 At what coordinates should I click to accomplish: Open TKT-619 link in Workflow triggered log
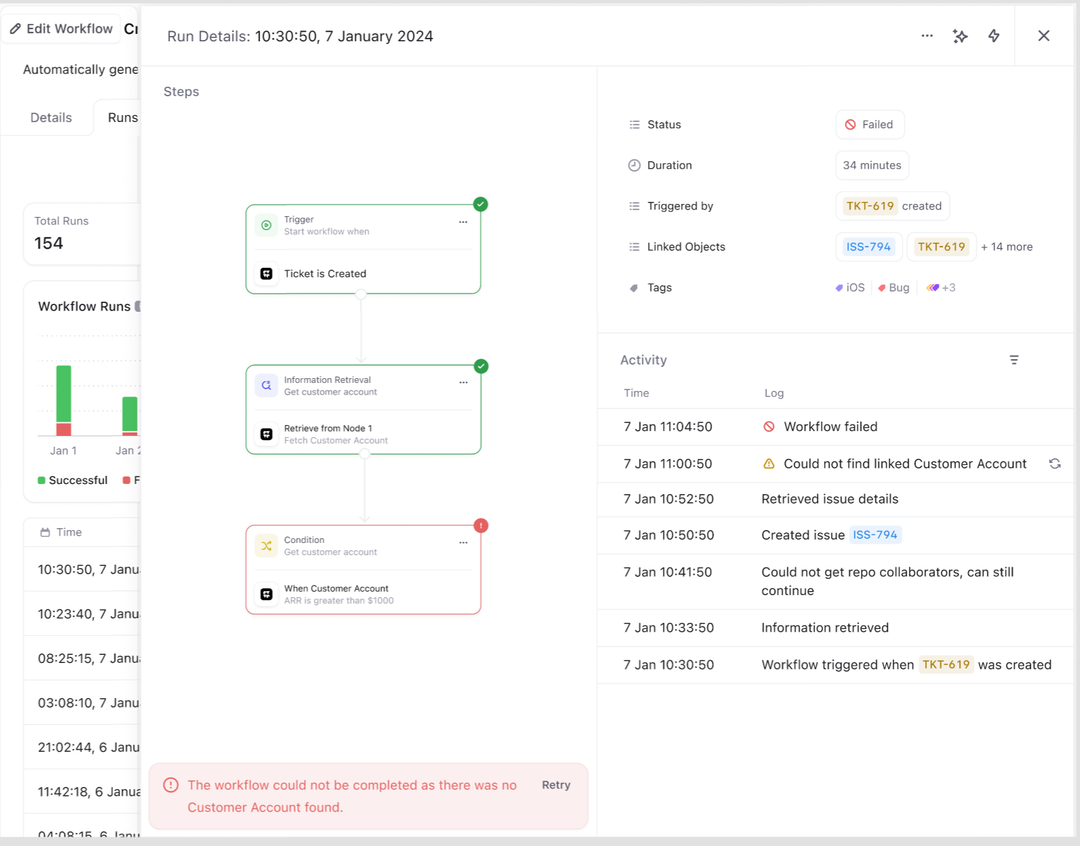(946, 665)
